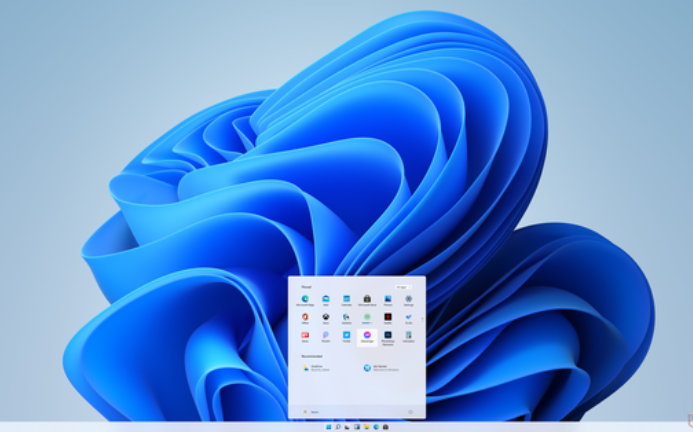The image size is (693, 434).
Task: Launch Microsoft Store from pinned apps
Action: 367,301
